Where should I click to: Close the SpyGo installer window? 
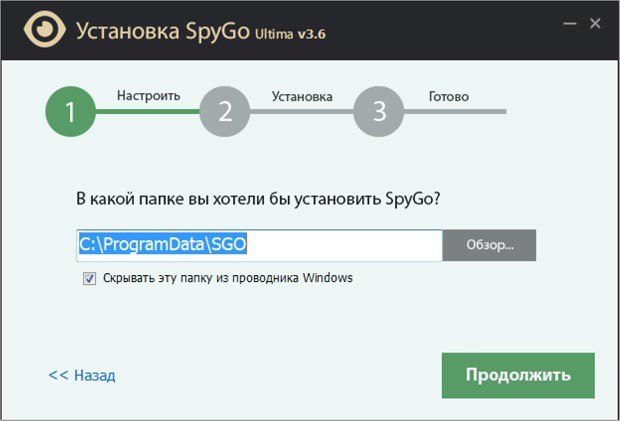pos(595,23)
